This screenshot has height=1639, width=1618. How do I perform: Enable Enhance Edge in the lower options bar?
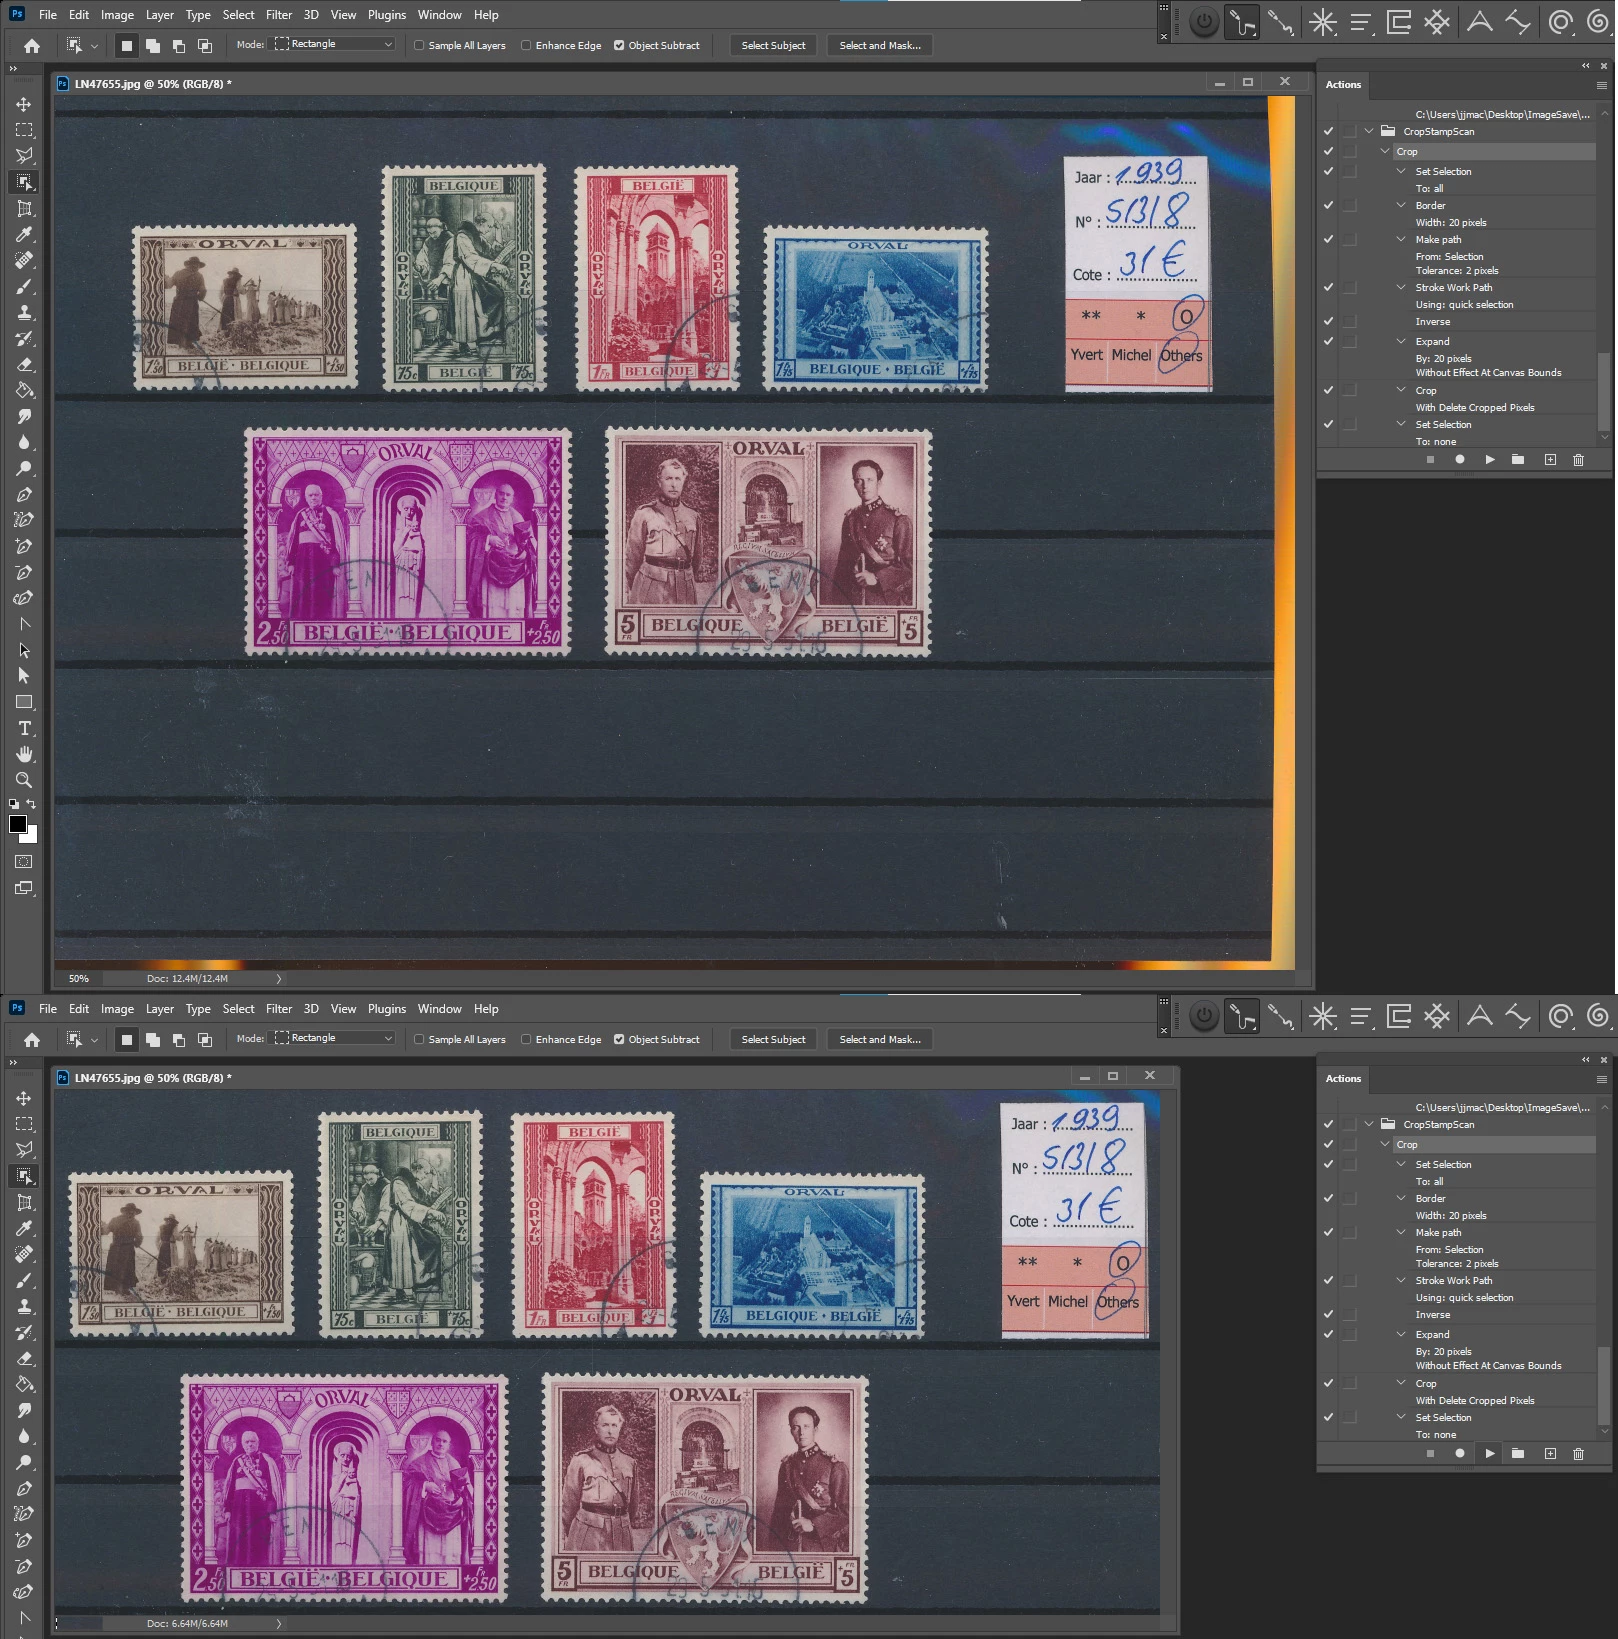point(526,1039)
